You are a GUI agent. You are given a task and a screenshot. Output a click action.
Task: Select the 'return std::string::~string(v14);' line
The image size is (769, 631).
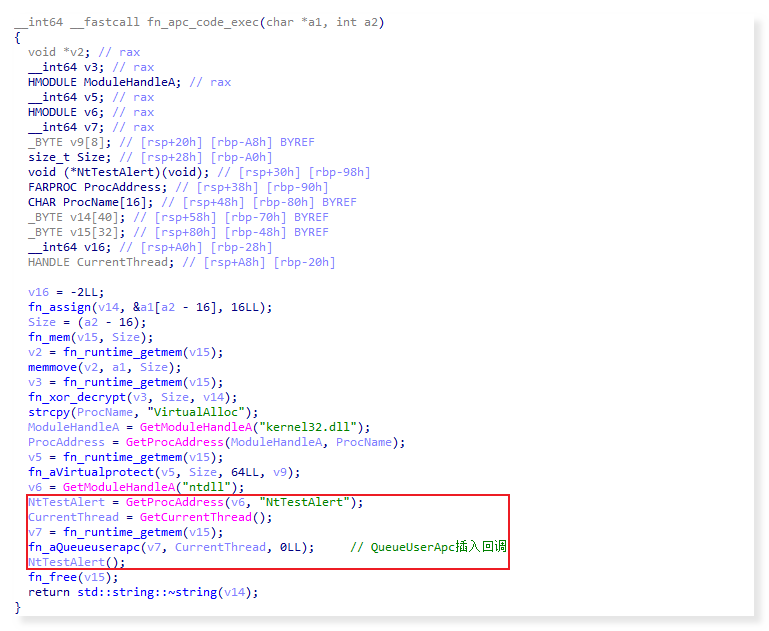pos(143,592)
